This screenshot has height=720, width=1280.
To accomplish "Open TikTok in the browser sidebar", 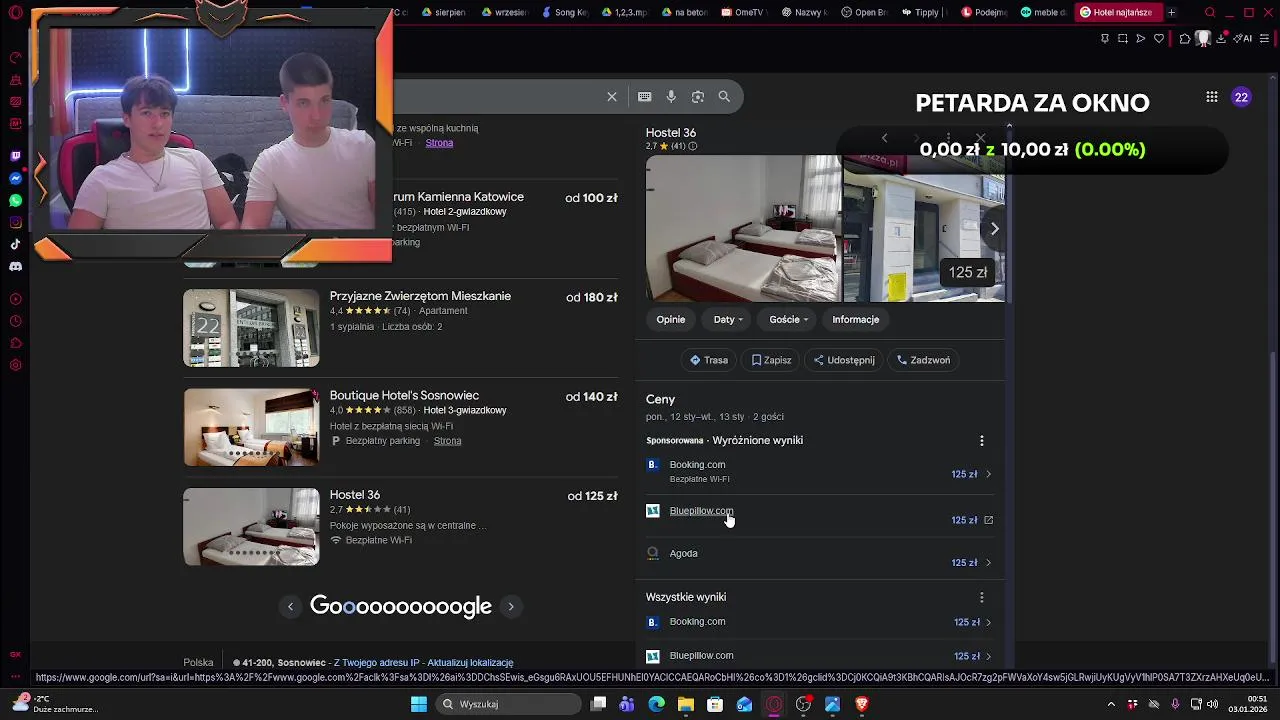I will 15,244.
